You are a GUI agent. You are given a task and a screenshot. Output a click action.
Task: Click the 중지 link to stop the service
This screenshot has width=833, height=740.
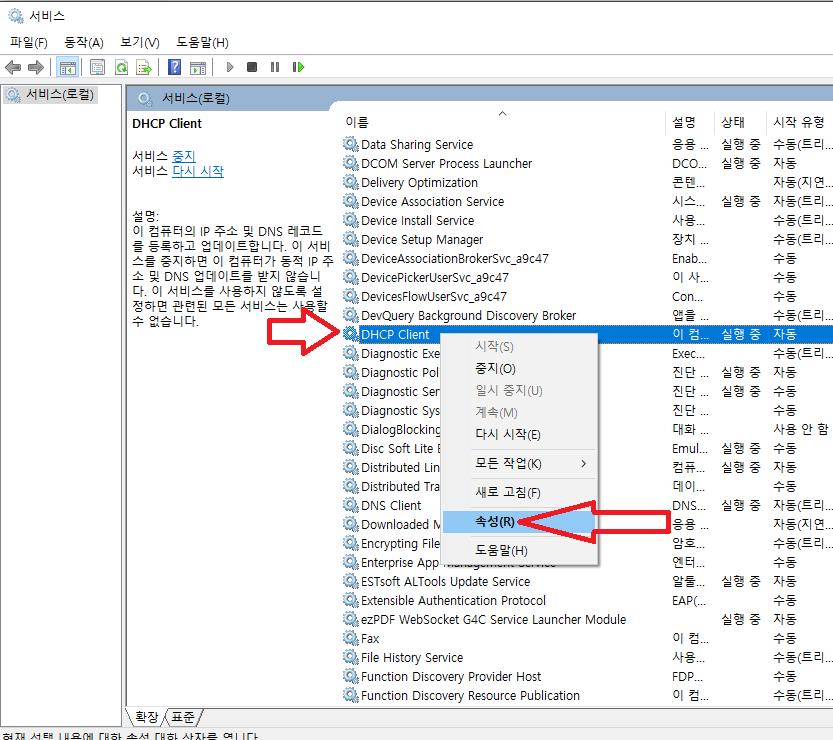(x=184, y=156)
